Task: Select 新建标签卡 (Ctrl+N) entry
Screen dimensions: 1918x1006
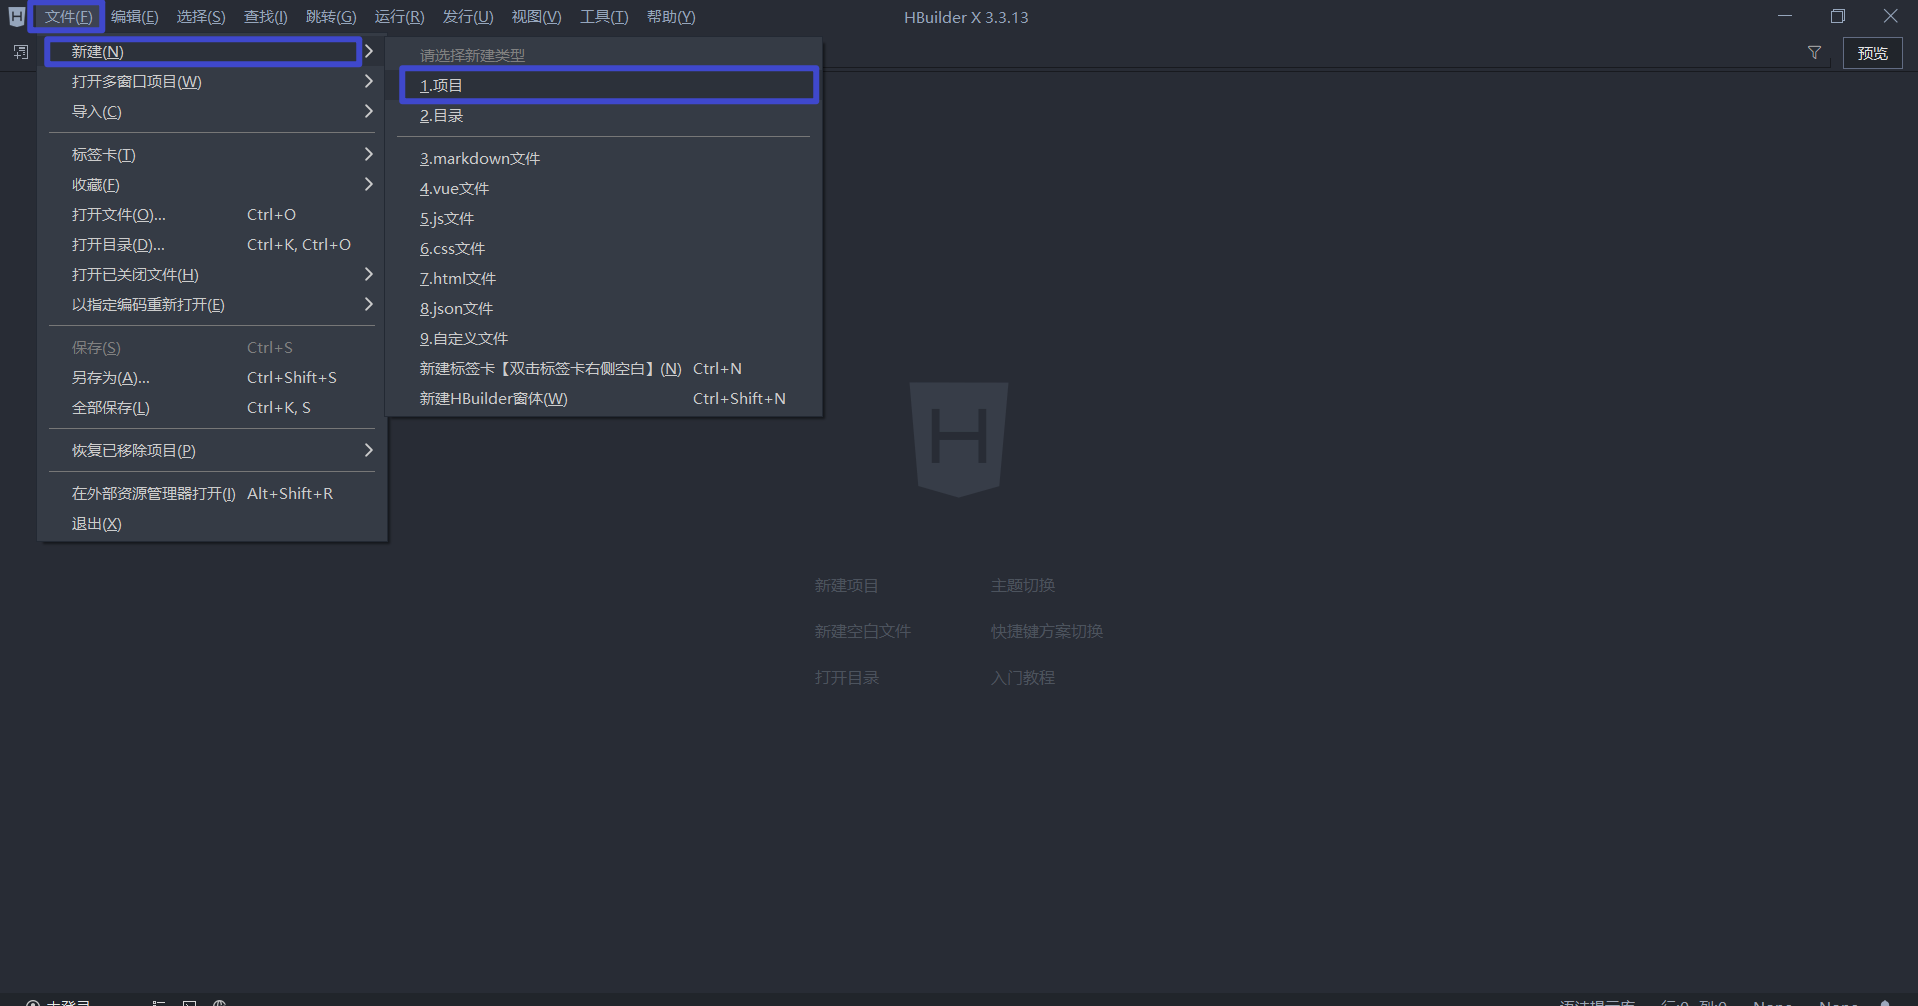Action: point(604,369)
